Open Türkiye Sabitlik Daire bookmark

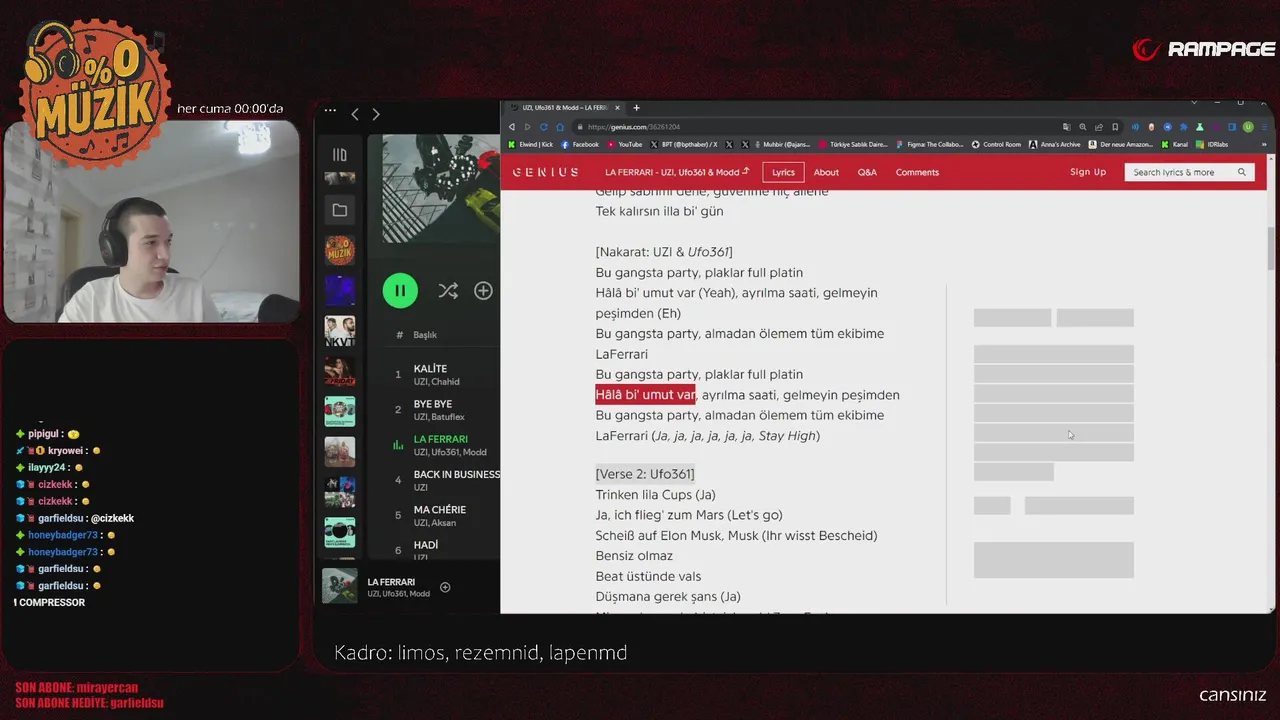point(853,144)
